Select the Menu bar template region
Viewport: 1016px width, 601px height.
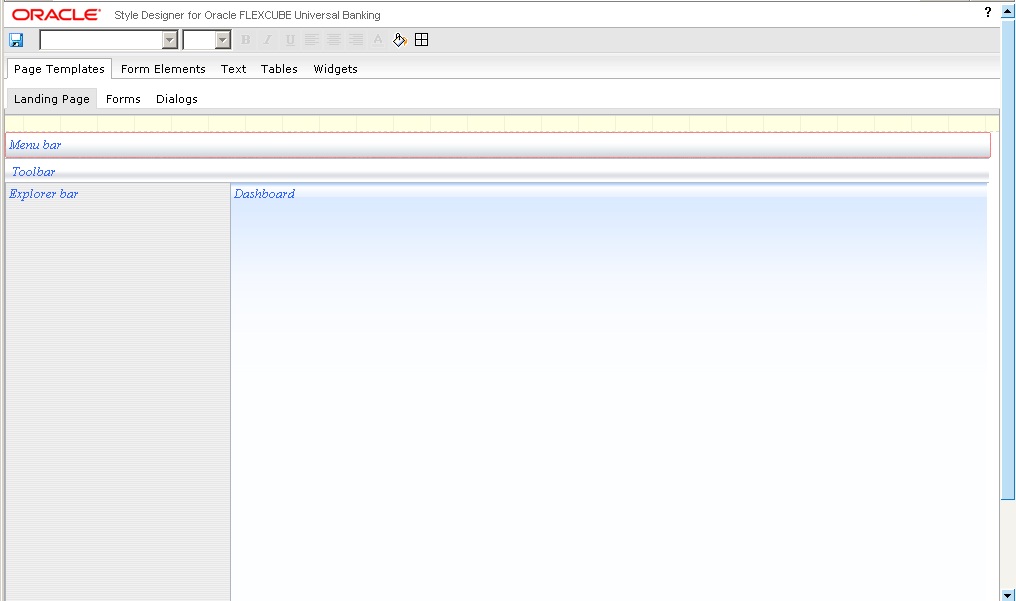(x=498, y=145)
